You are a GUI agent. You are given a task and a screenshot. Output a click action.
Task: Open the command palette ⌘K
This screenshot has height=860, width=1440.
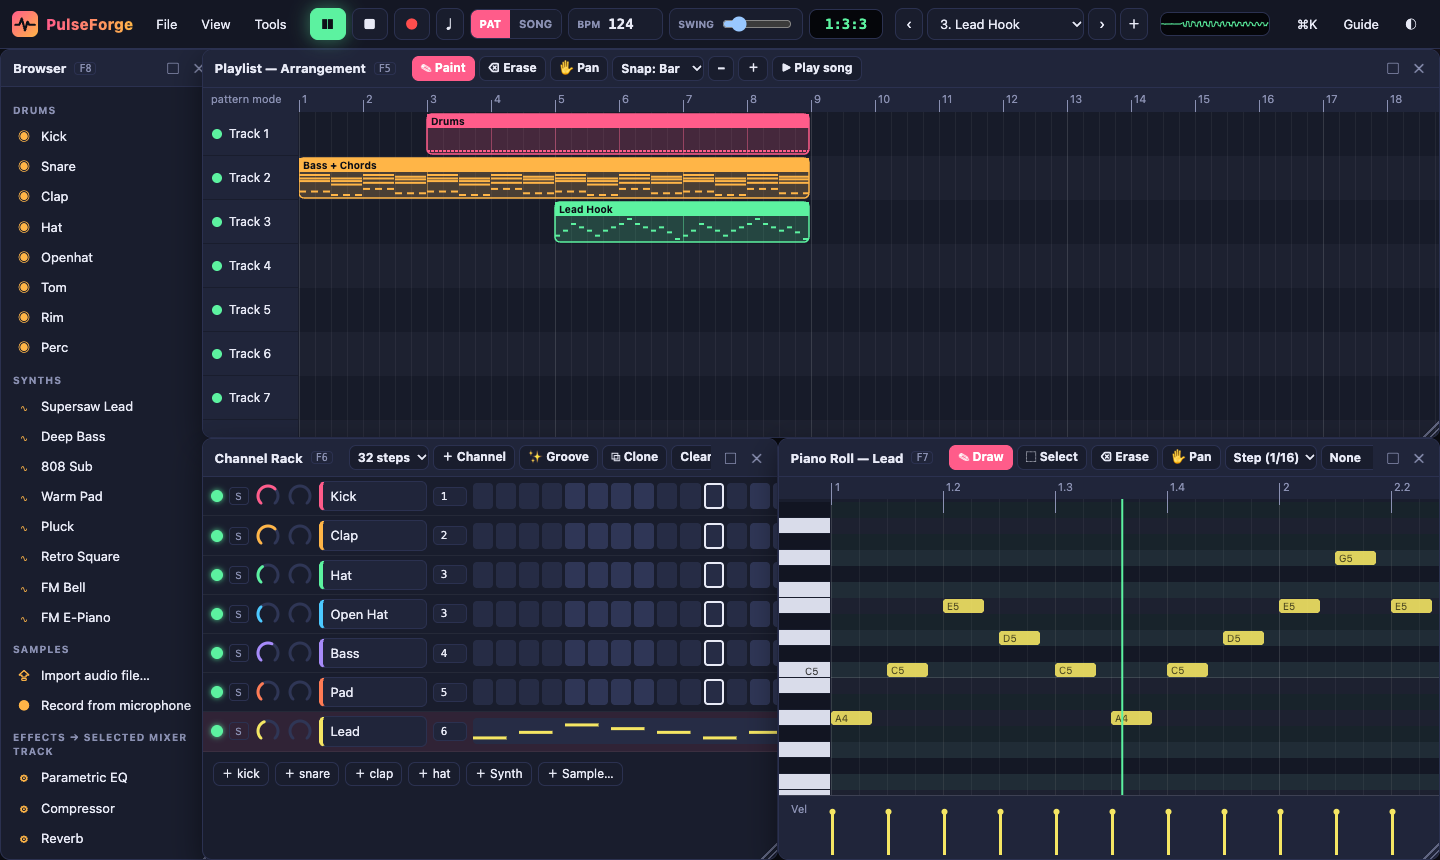tap(1307, 24)
